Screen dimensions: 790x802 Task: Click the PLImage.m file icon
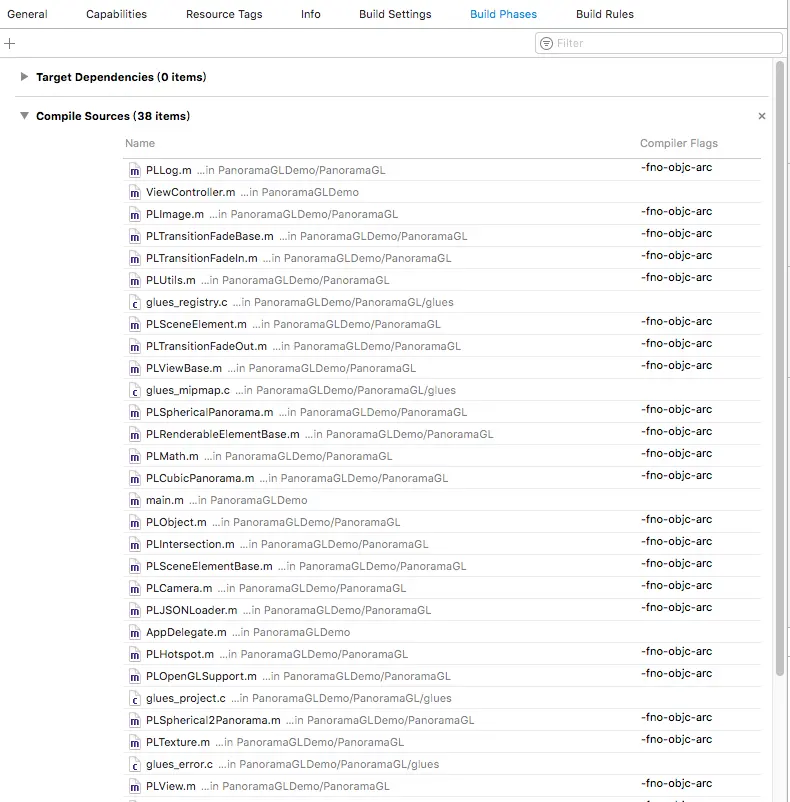[x=134, y=215]
